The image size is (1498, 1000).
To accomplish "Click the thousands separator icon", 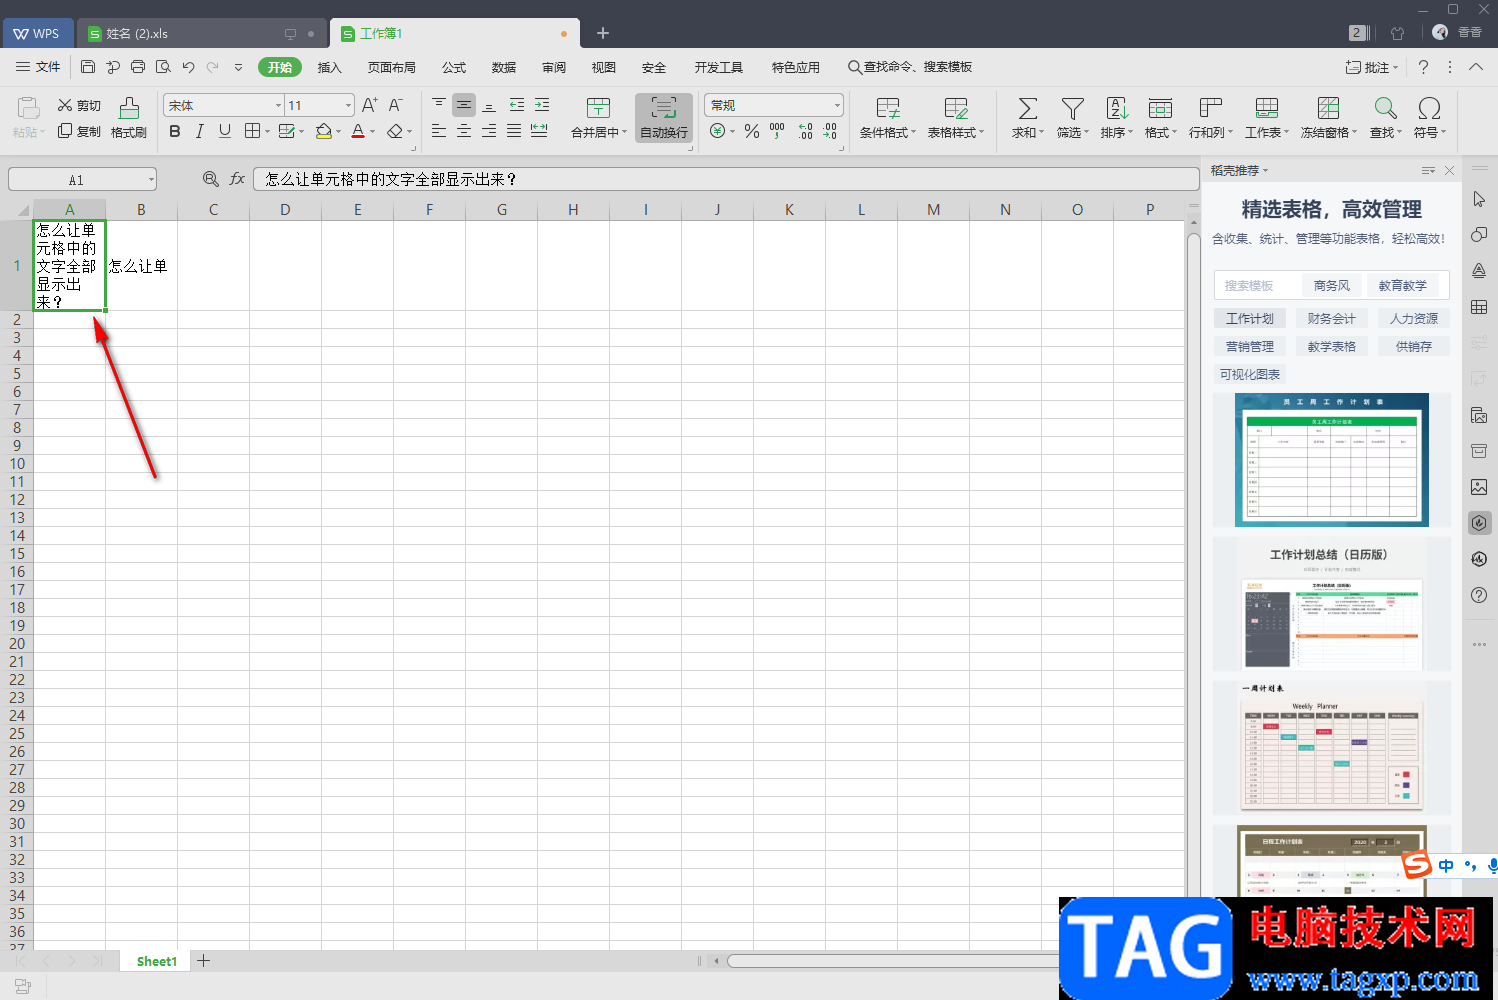I will click(x=777, y=131).
